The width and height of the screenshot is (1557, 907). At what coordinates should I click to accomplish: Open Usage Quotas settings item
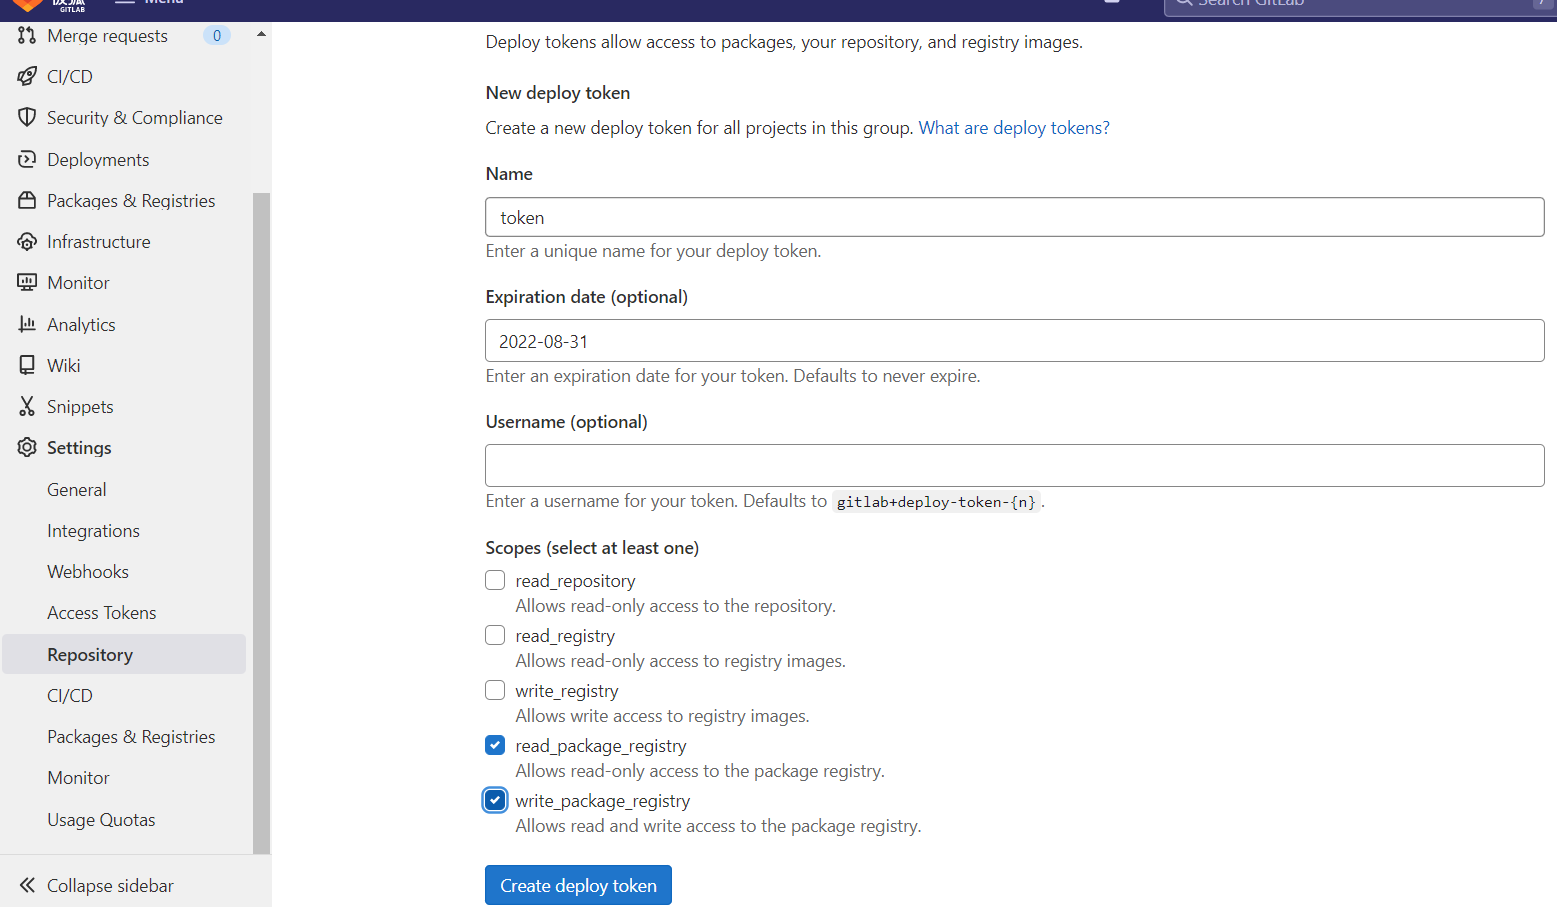point(124,820)
